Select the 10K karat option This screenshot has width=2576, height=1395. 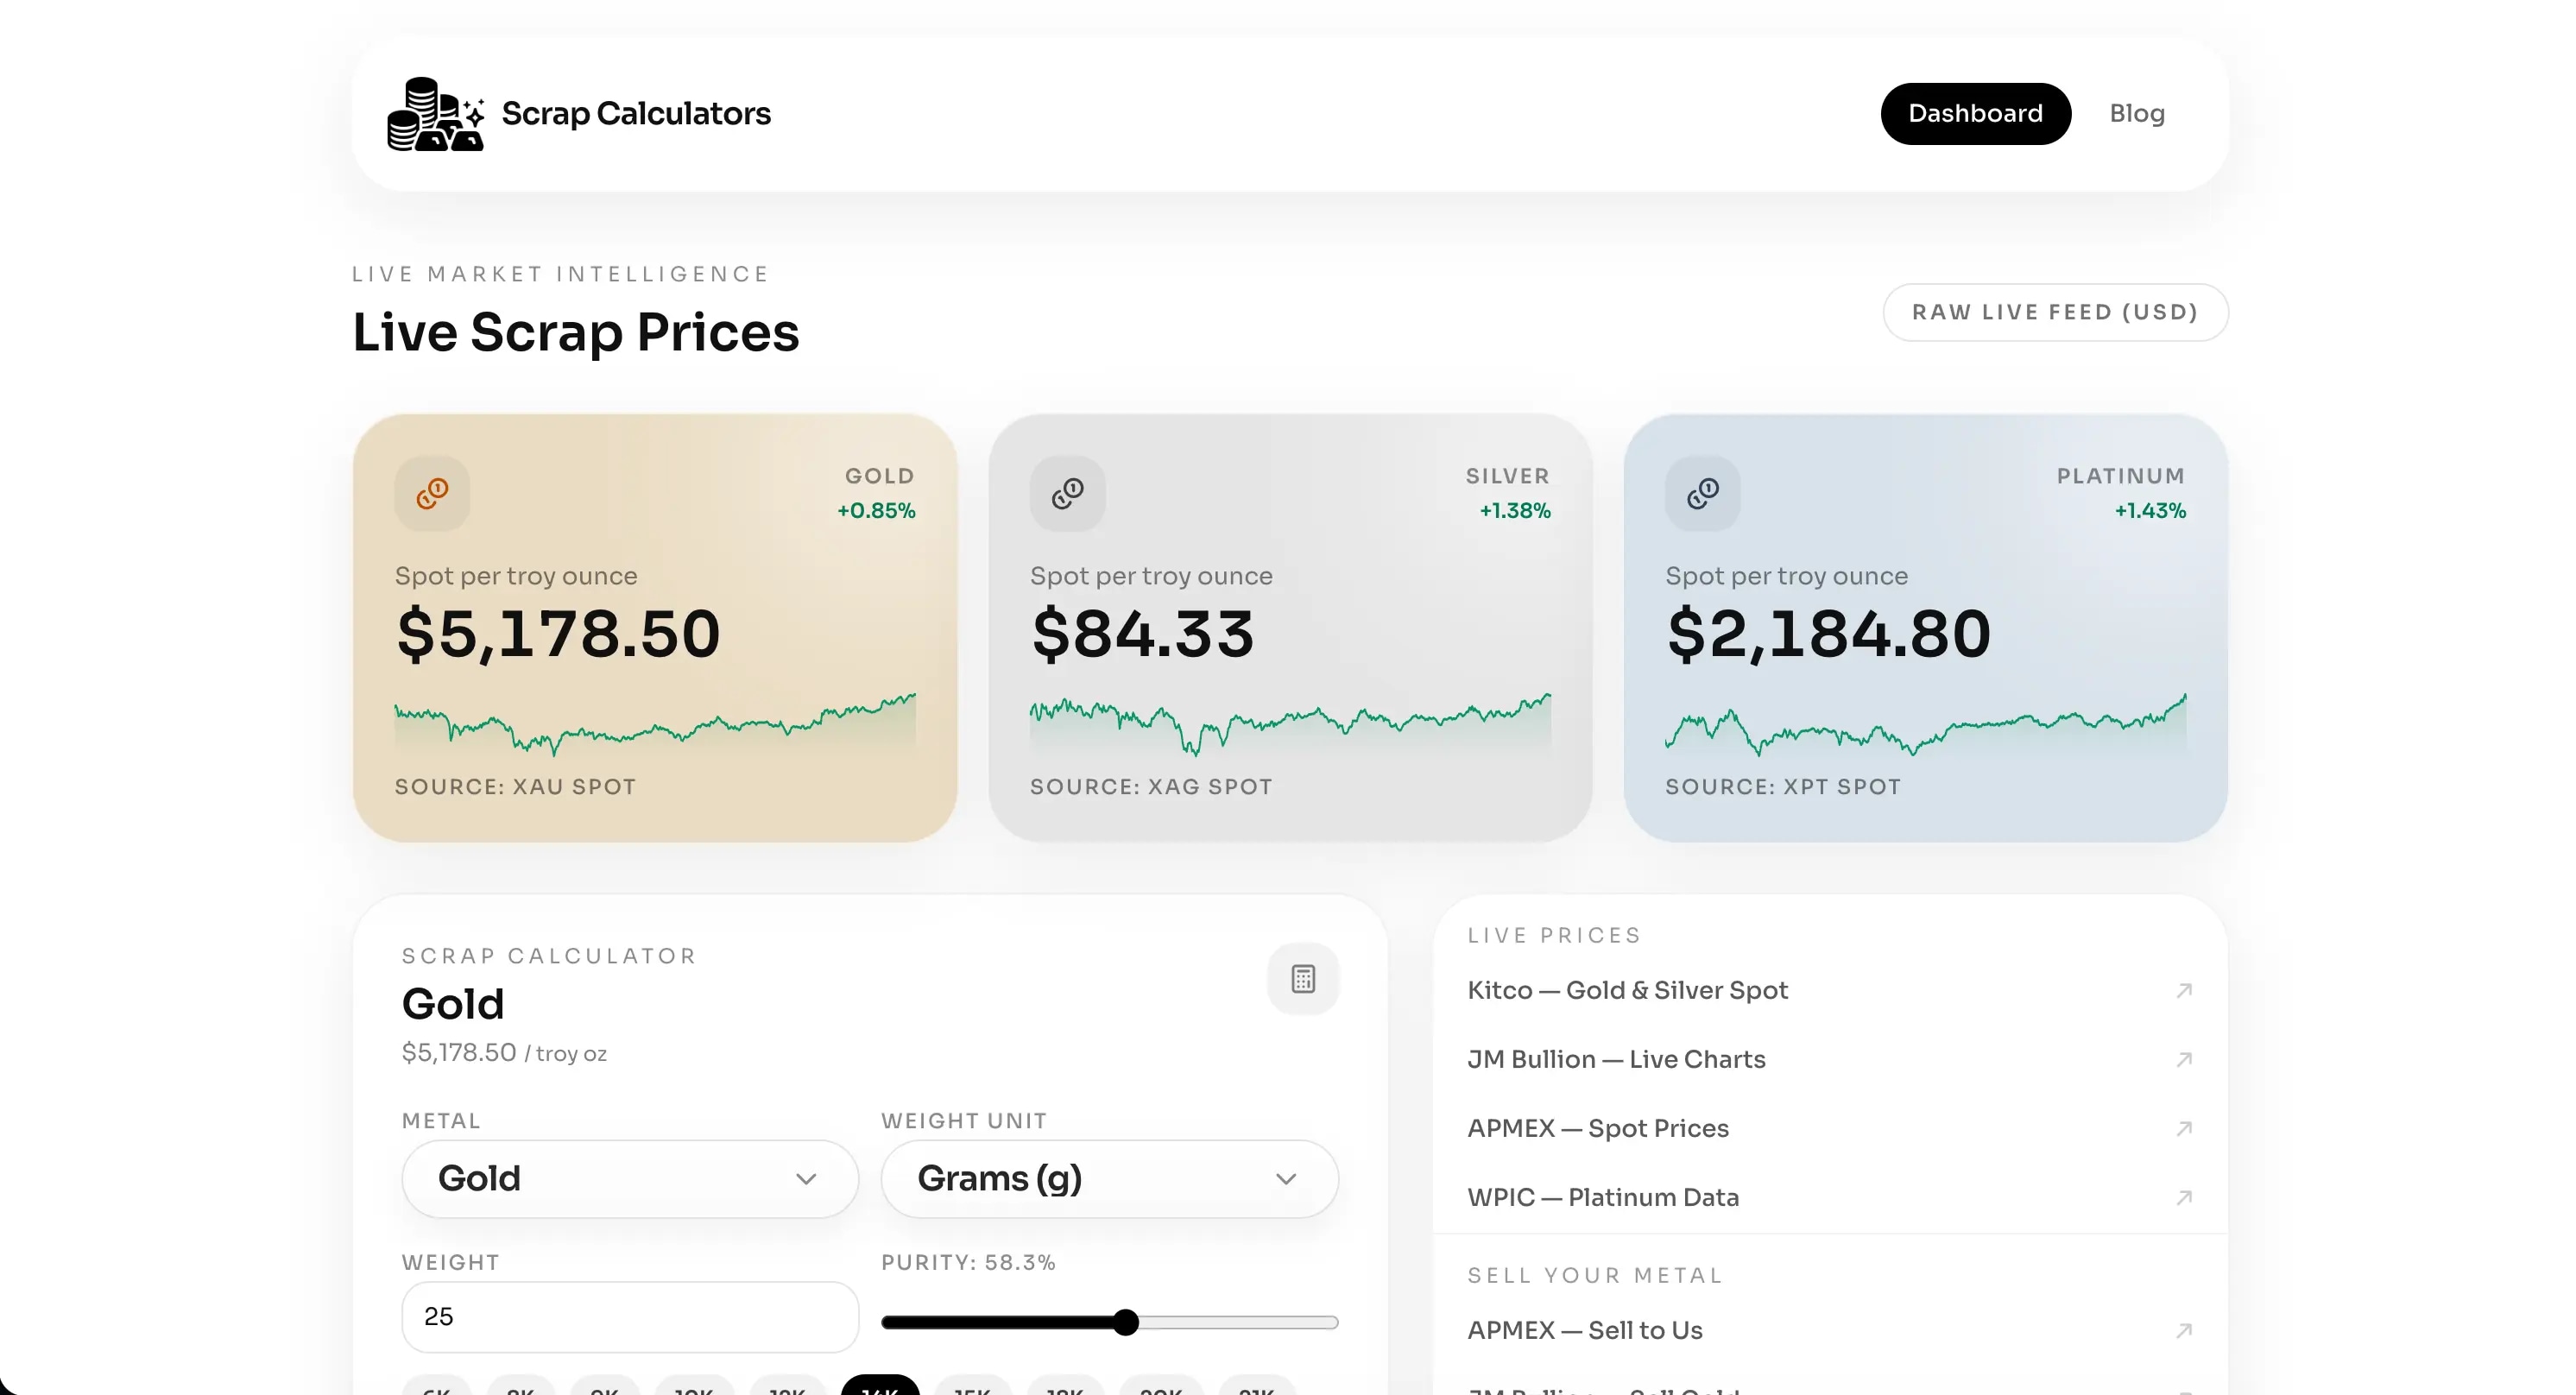(x=694, y=1388)
